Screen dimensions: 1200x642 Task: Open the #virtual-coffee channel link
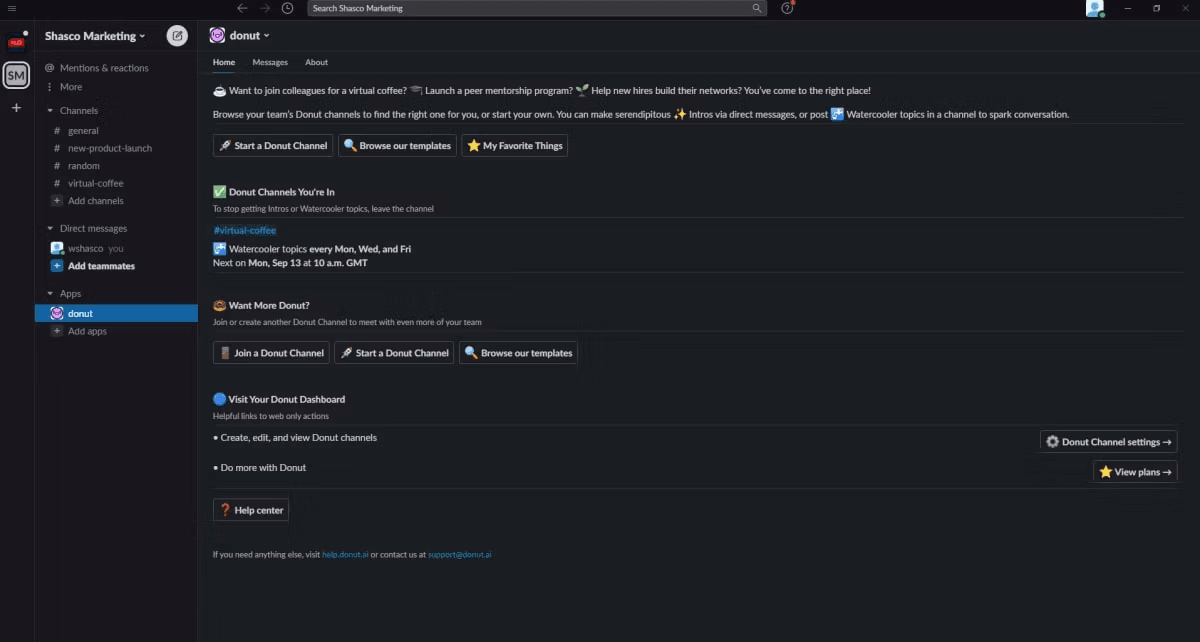[x=244, y=230]
